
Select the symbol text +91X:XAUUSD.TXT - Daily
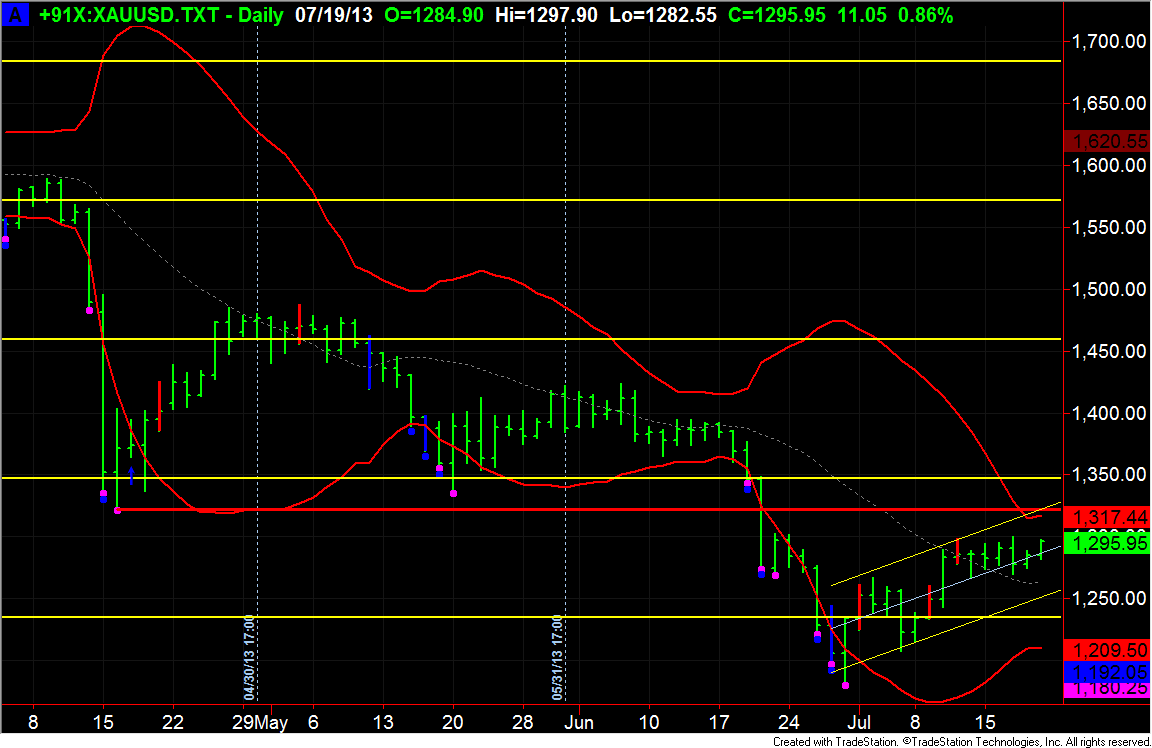pos(161,15)
